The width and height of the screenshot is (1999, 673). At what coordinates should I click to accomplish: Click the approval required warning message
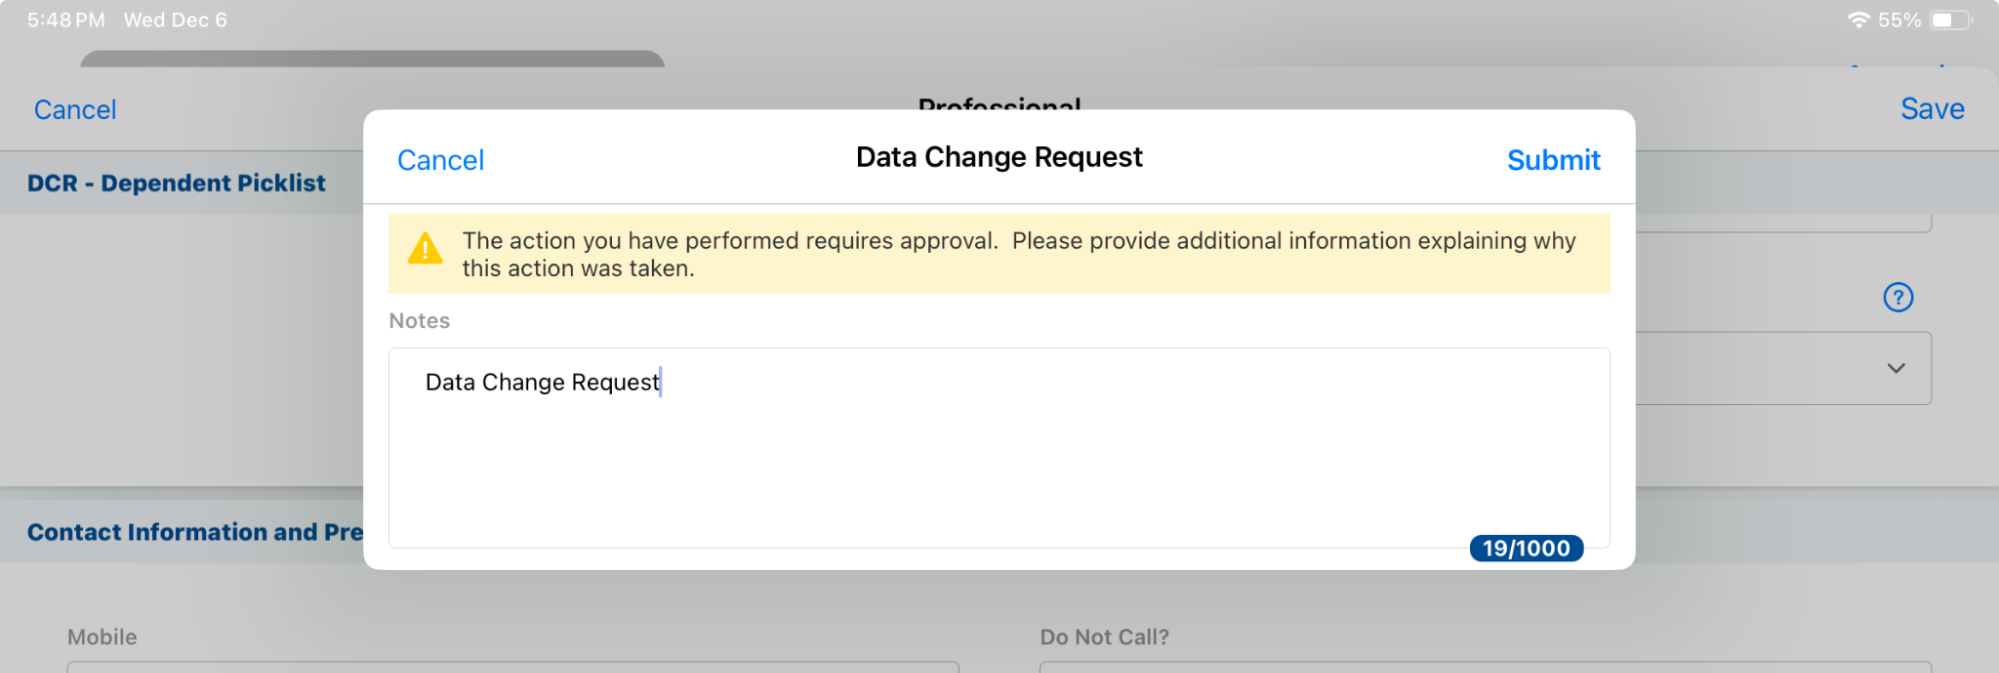pyautogui.click(x=1018, y=254)
